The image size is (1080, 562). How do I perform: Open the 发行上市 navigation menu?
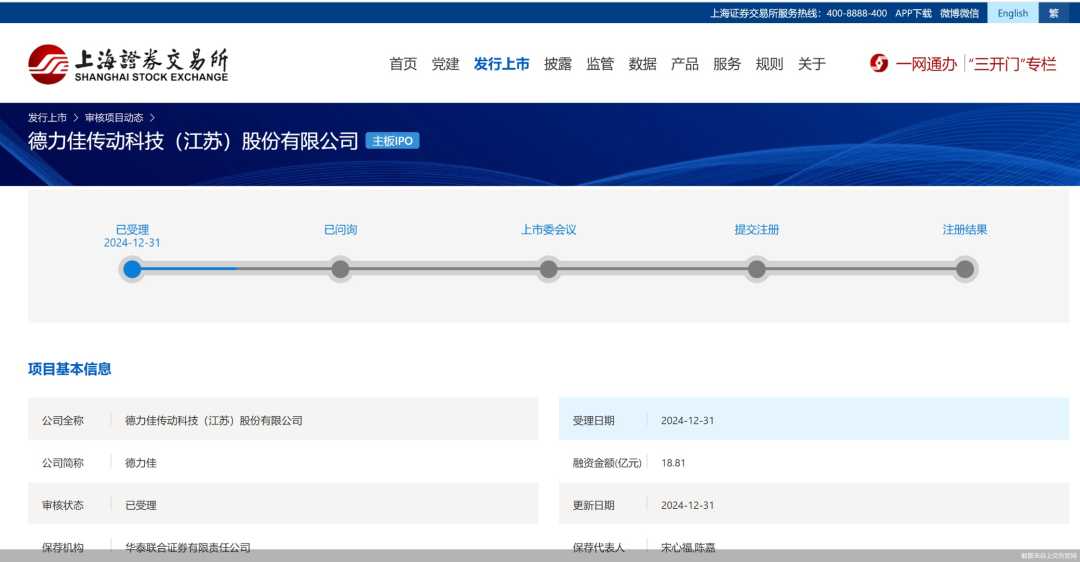(x=501, y=64)
